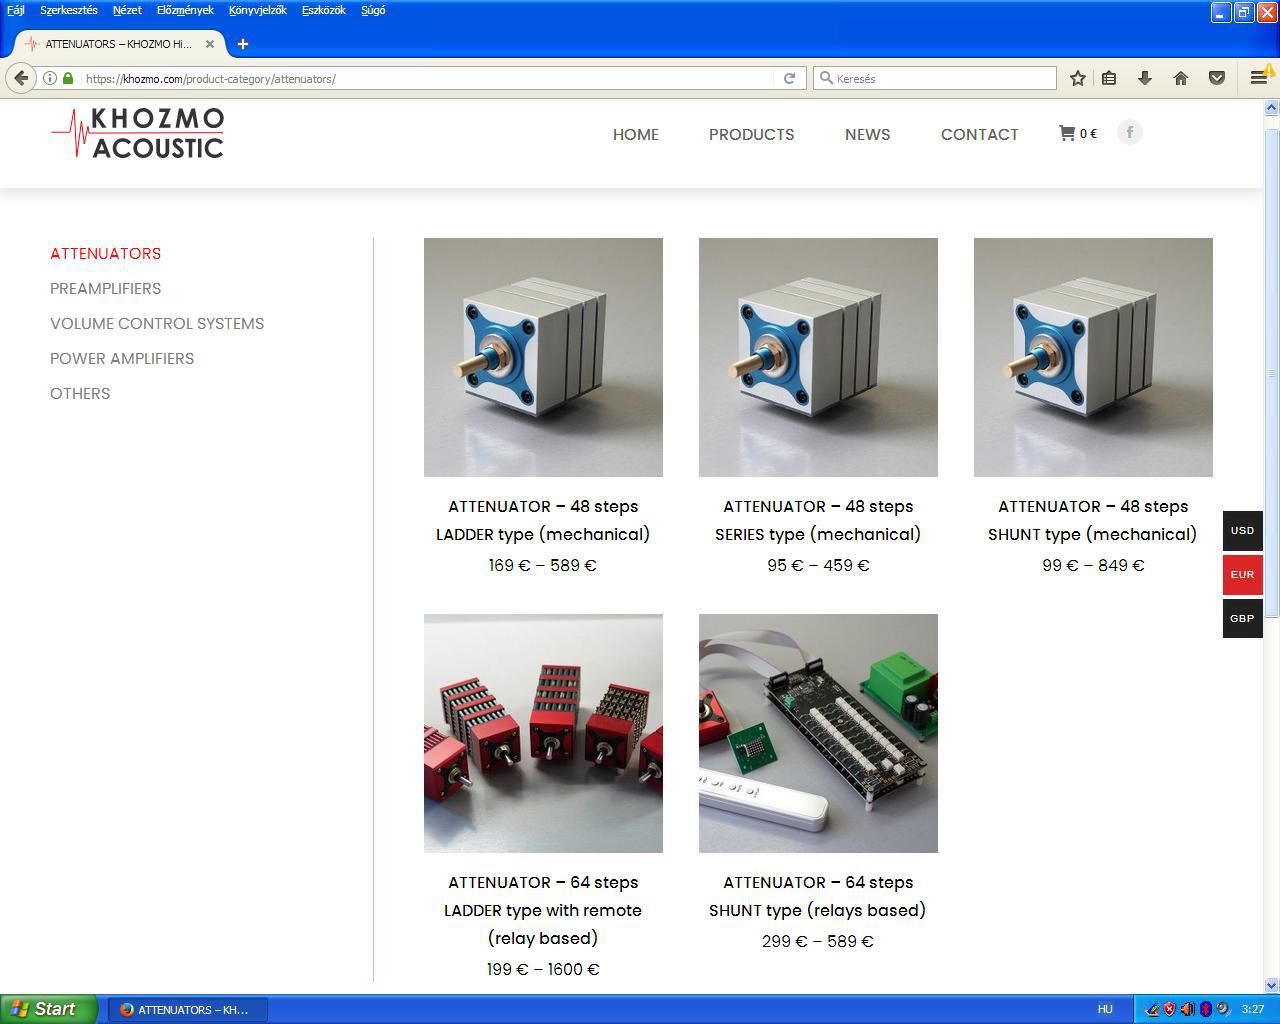The image size is (1280, 1024).
Task: Click the green padlock security icon
Action: (68, 78)
